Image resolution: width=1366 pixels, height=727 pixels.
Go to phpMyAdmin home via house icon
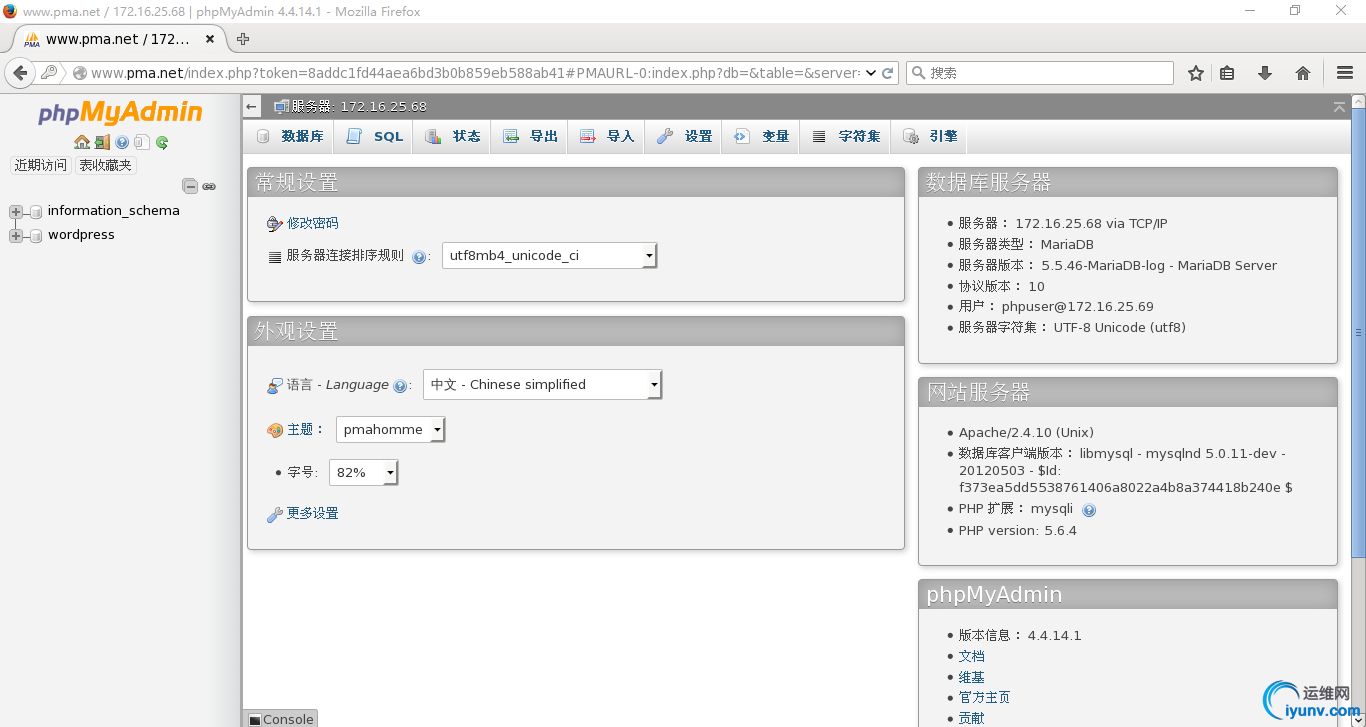pos(82,142)
